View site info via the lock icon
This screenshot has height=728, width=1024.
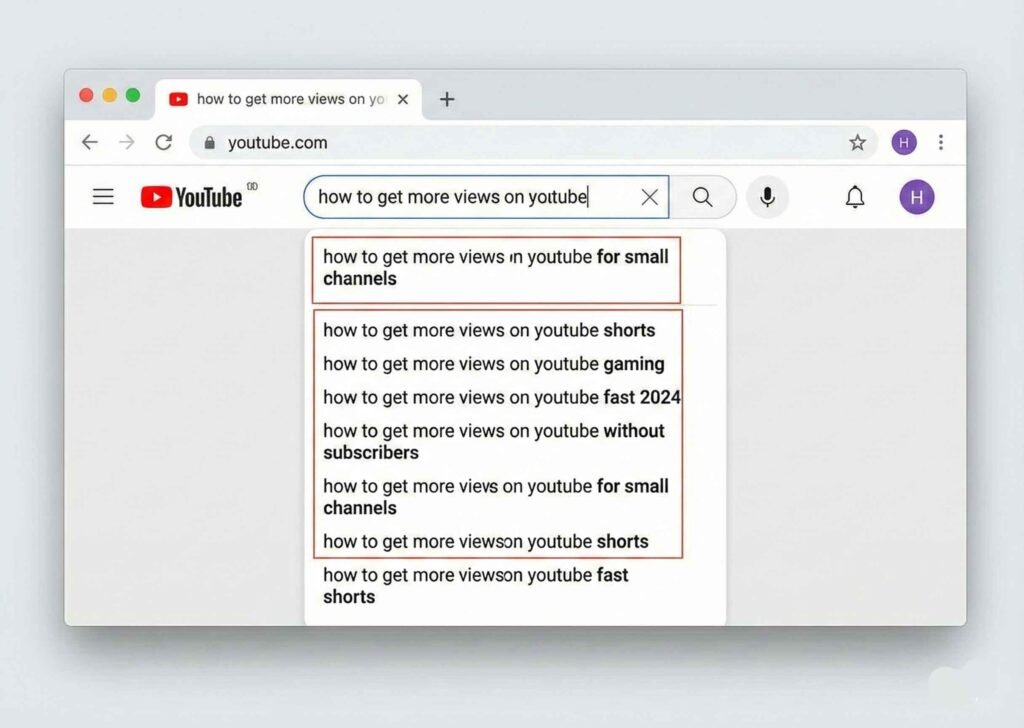point(209,143)
